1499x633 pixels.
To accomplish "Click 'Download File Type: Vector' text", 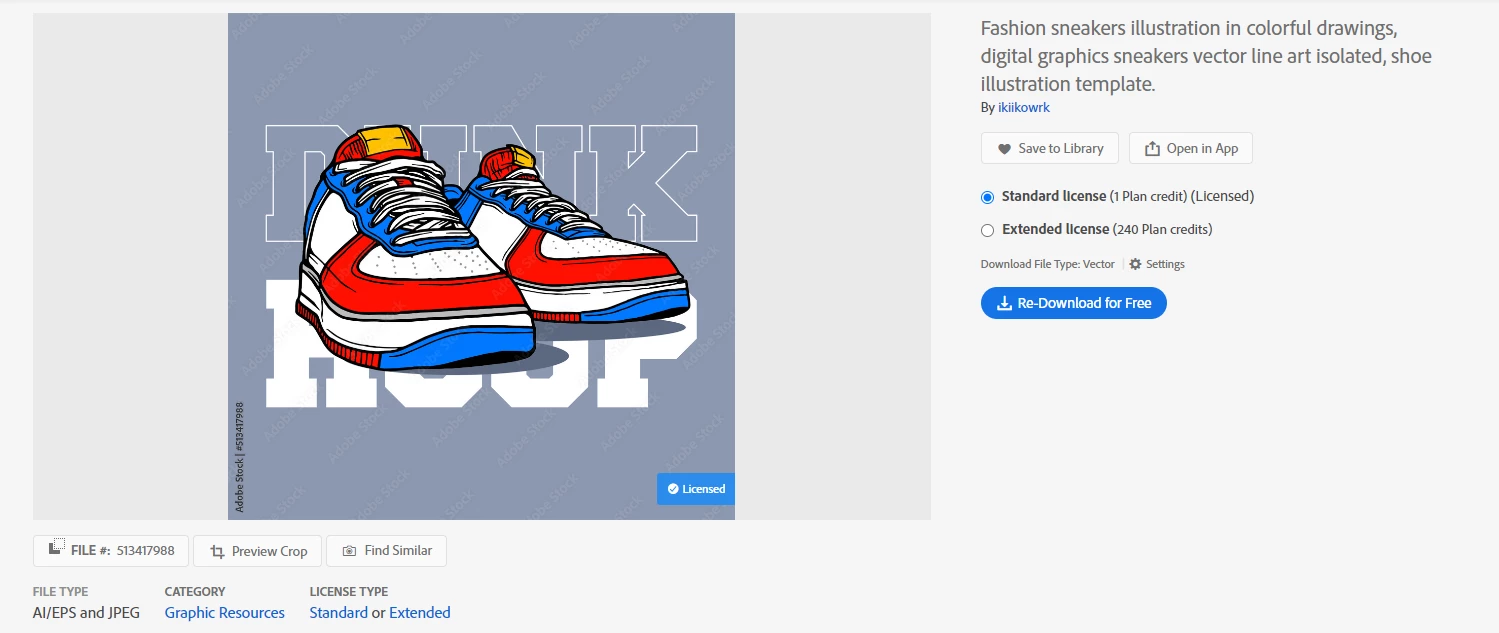I will (x=1048, y=264).
